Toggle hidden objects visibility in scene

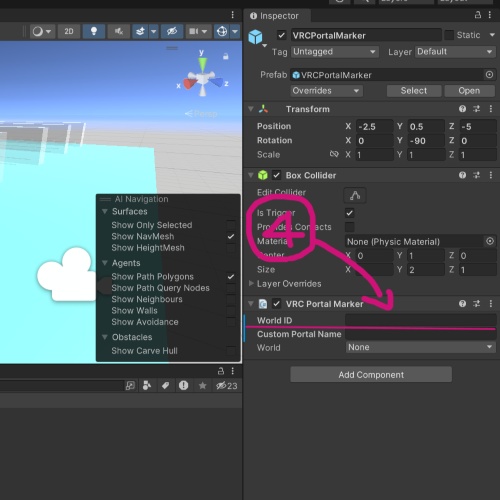coord(172,32)
